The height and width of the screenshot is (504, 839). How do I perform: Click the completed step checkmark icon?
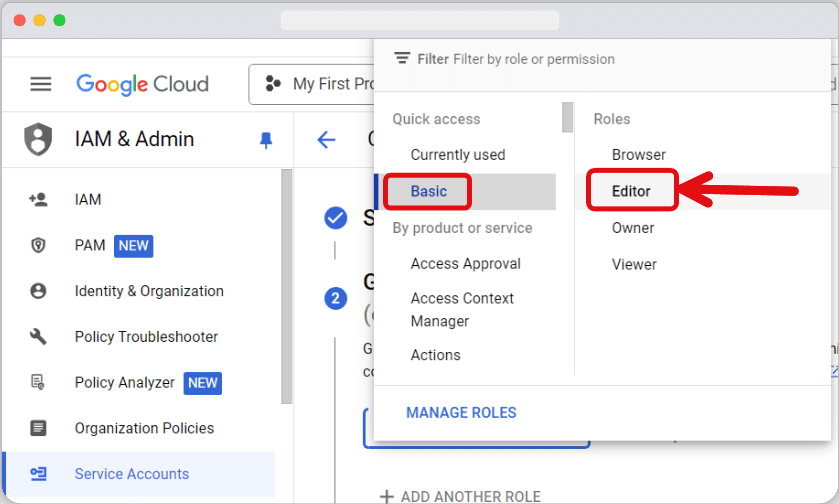pos(335,218)
